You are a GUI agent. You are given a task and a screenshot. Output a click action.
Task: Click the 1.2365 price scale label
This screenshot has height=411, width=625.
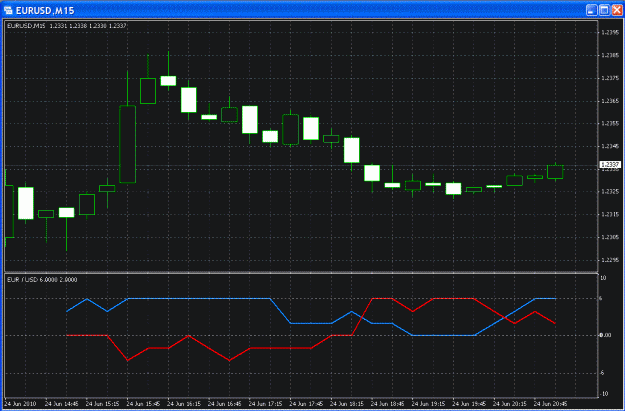pyautogui.click(x=610, y=101)
